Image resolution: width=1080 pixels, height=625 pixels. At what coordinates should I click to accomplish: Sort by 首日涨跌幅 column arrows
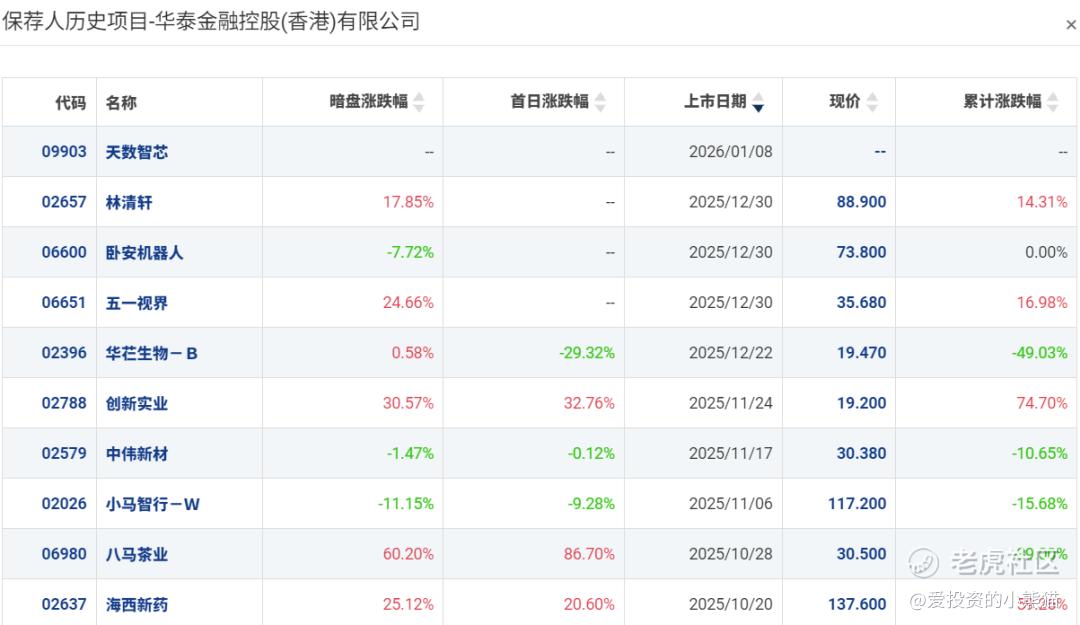600,102
